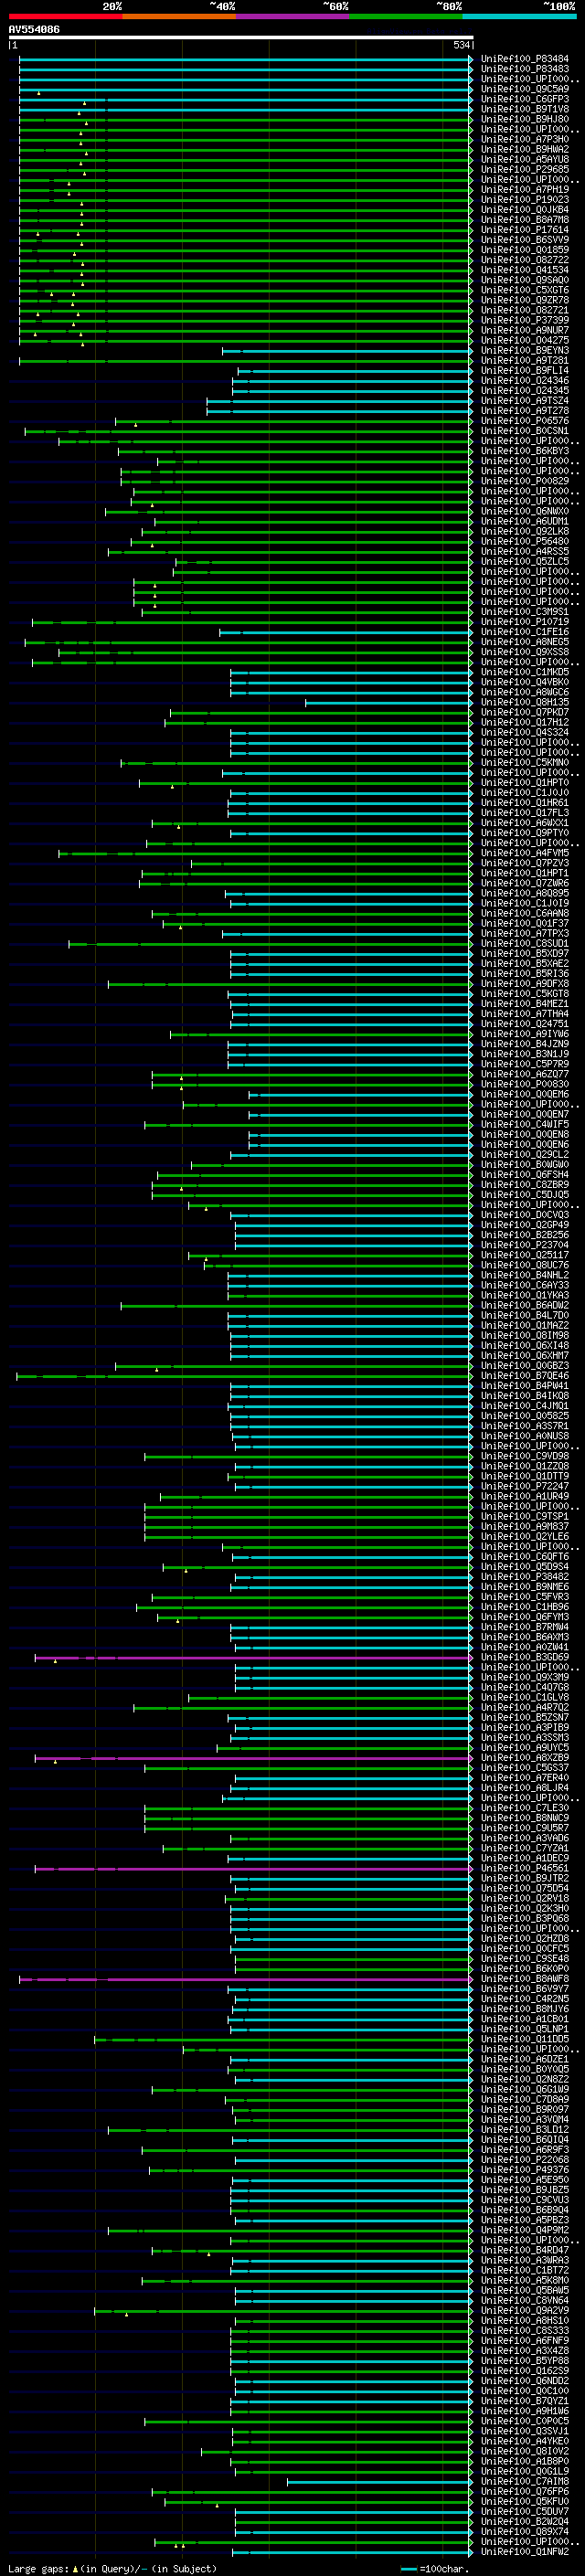
Task: Select hit label UniRef100_P29685
Action: click(525, 169)
